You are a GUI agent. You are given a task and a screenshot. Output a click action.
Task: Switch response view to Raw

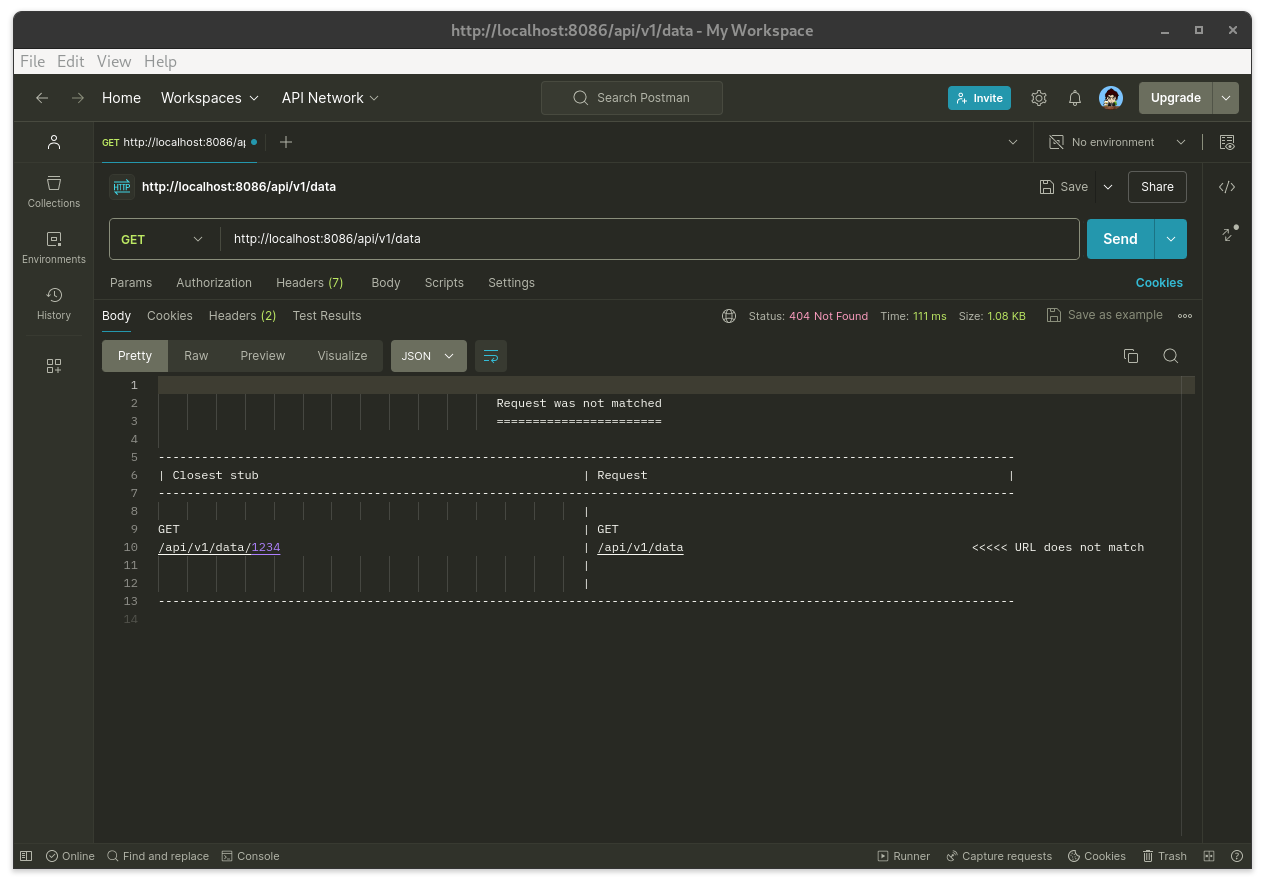[x=196, y=356]
